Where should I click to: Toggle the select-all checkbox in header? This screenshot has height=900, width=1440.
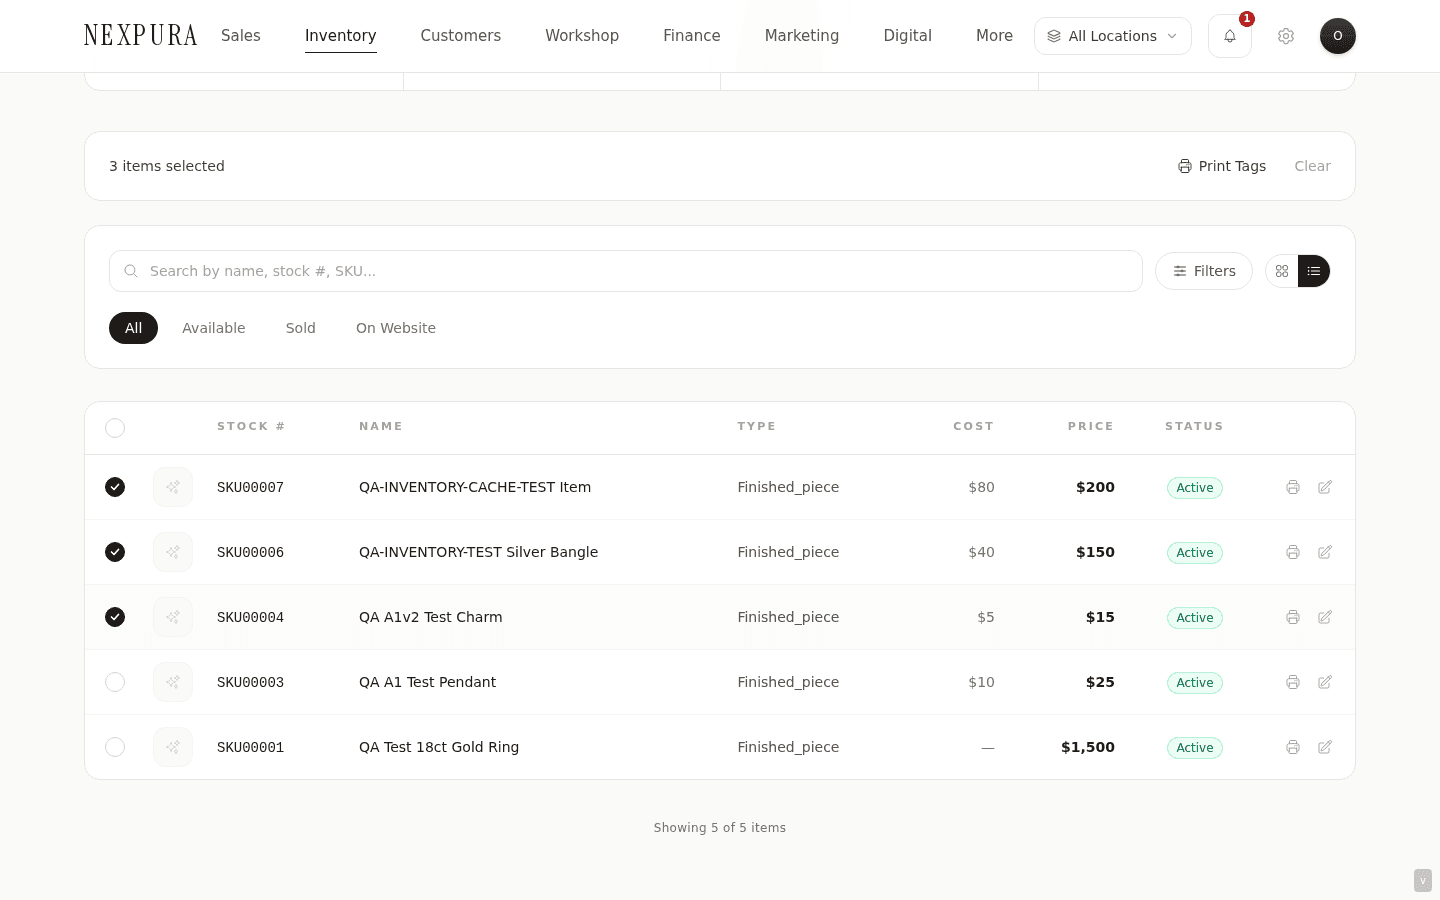click(x=115, y=428)
